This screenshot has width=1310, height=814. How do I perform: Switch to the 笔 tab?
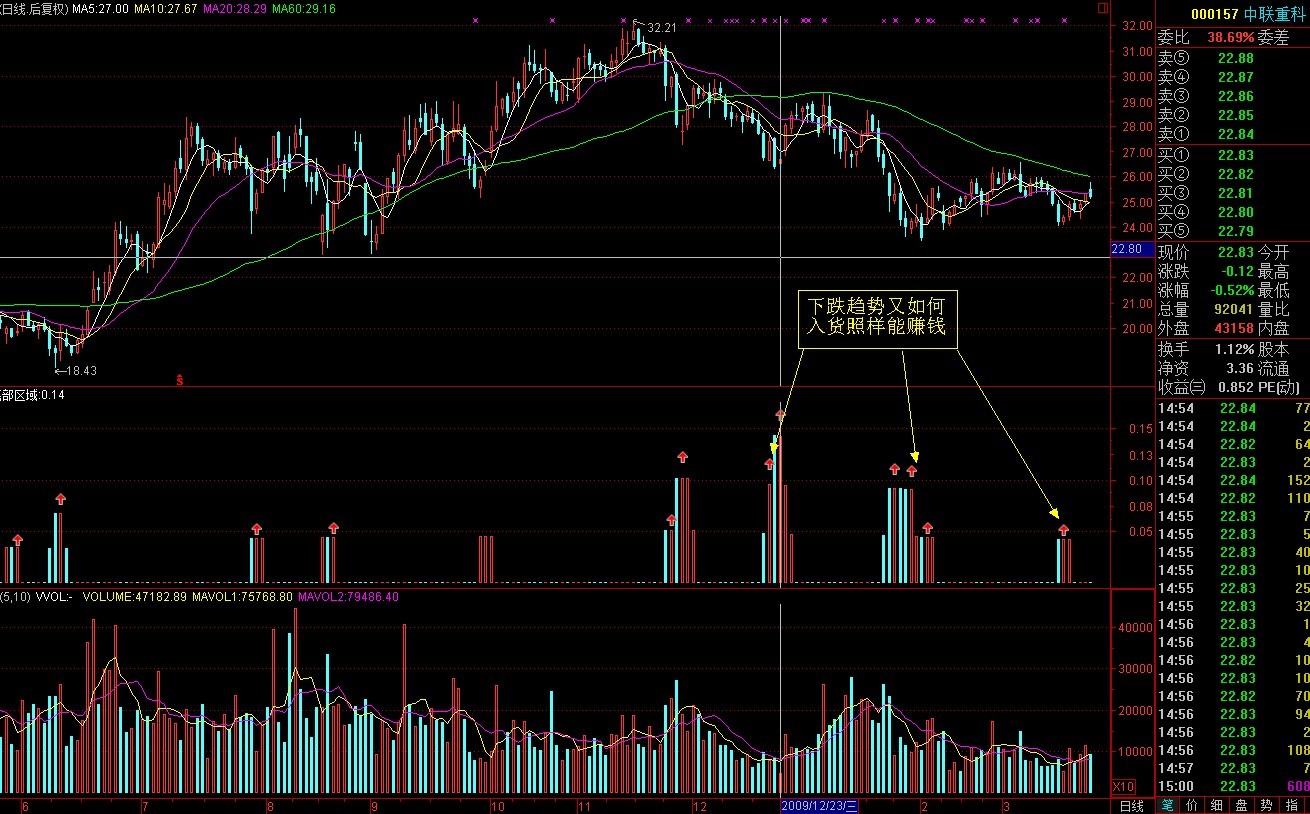[x=1167, y=806]
